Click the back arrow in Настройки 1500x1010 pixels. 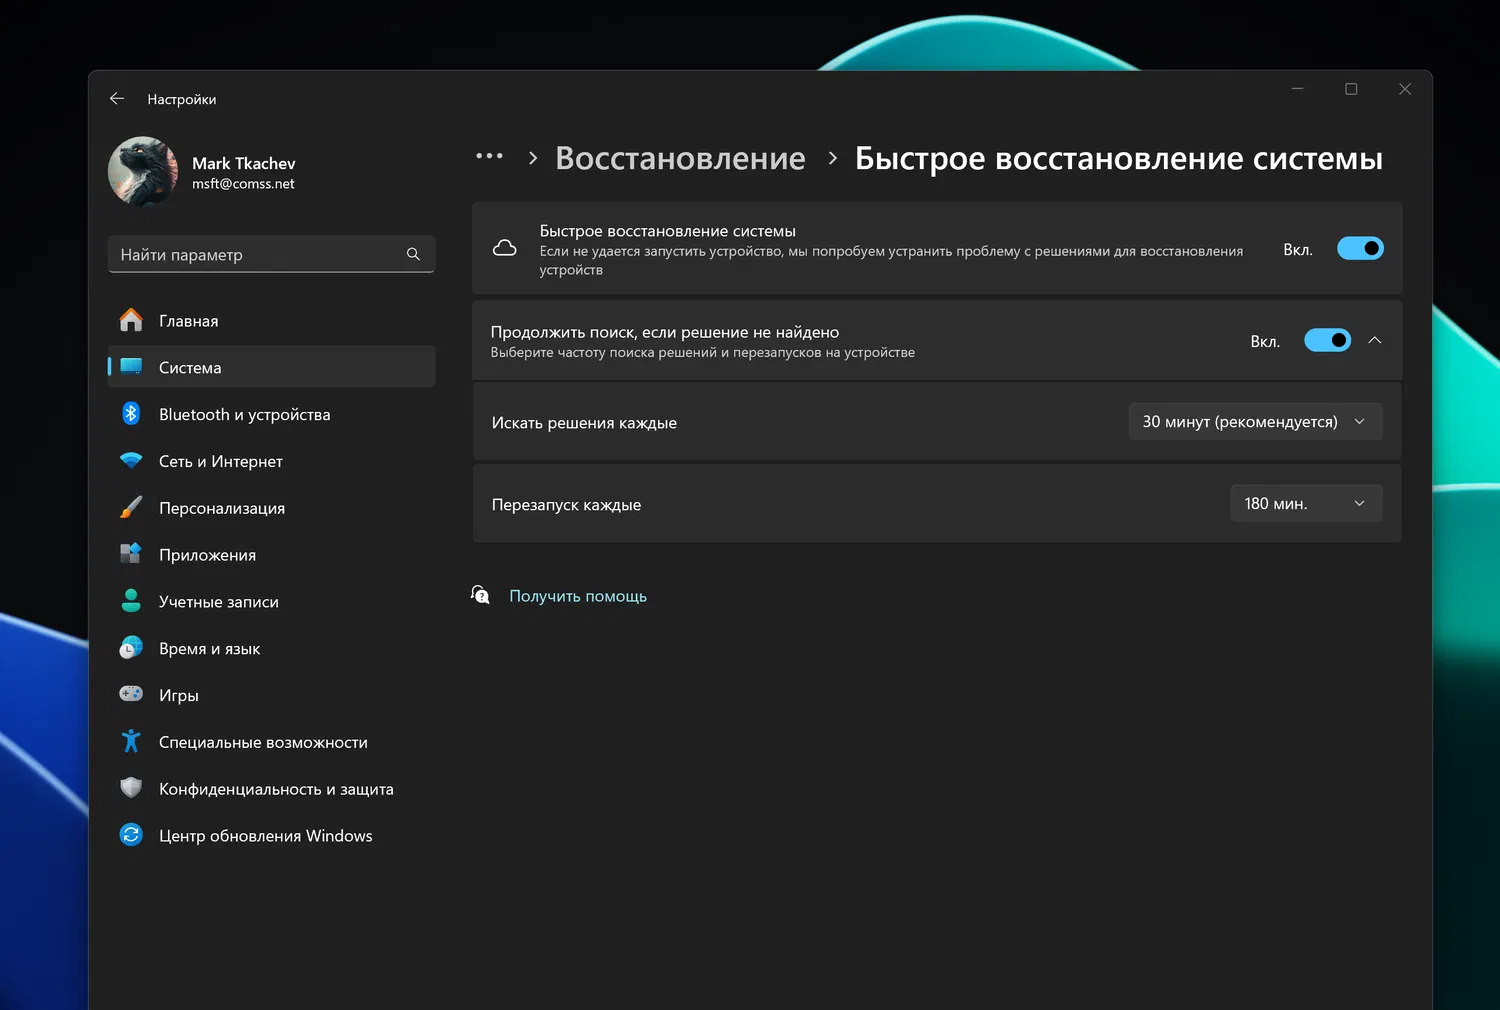pyautogui.click(x=117, y=98)
